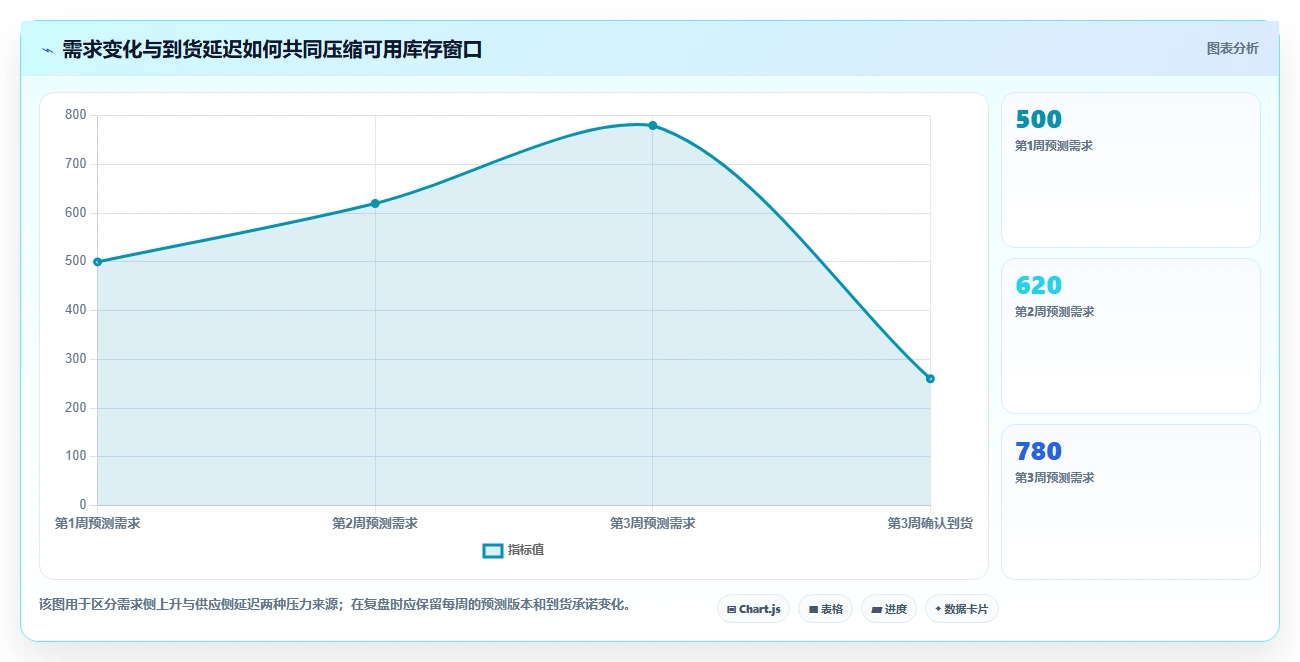Image resolution: width=1300 pixels, height=662 pixels.
Task: Click the Chart.js tag icon
Action: point(731,609)
